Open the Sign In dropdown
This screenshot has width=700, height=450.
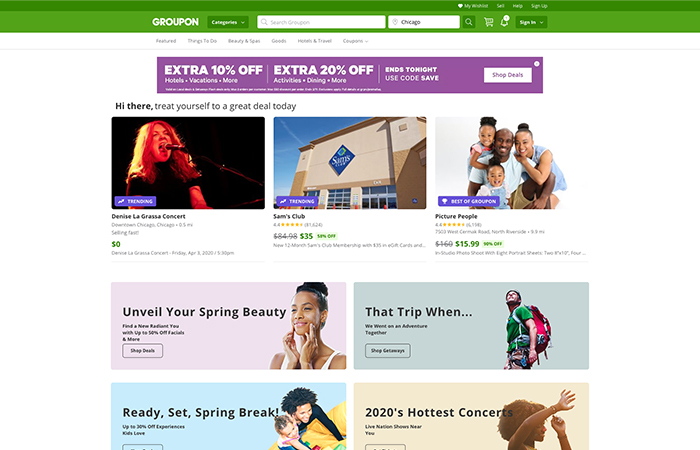coord(531,22)
